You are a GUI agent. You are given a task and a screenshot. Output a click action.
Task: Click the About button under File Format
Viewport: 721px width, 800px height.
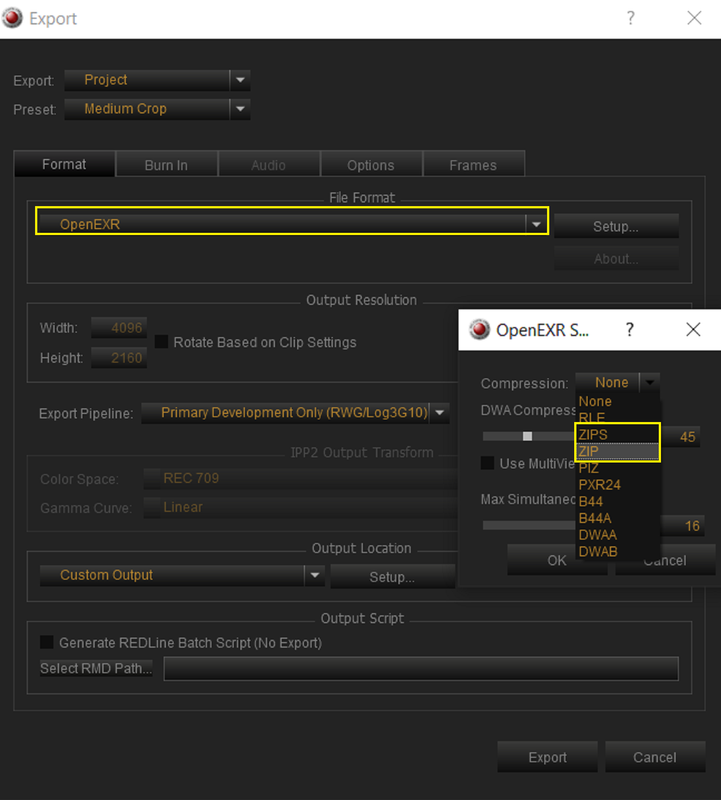tap(616, 259)
